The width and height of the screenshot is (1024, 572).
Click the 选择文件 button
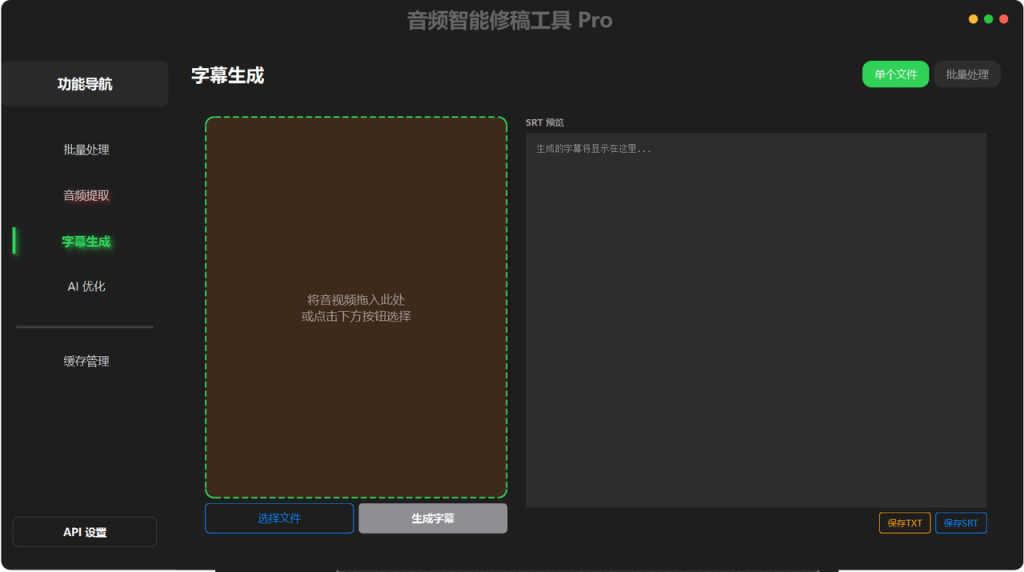point(280,518)
